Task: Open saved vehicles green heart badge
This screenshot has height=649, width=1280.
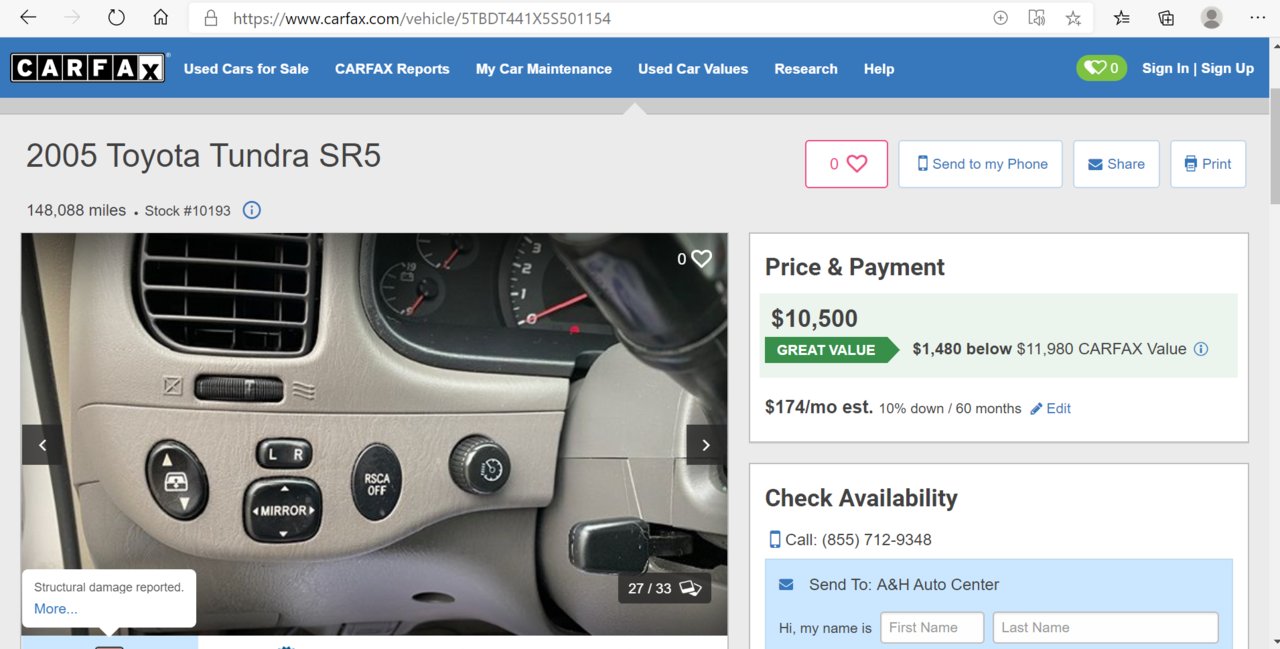Action: tap(1101, 68)
